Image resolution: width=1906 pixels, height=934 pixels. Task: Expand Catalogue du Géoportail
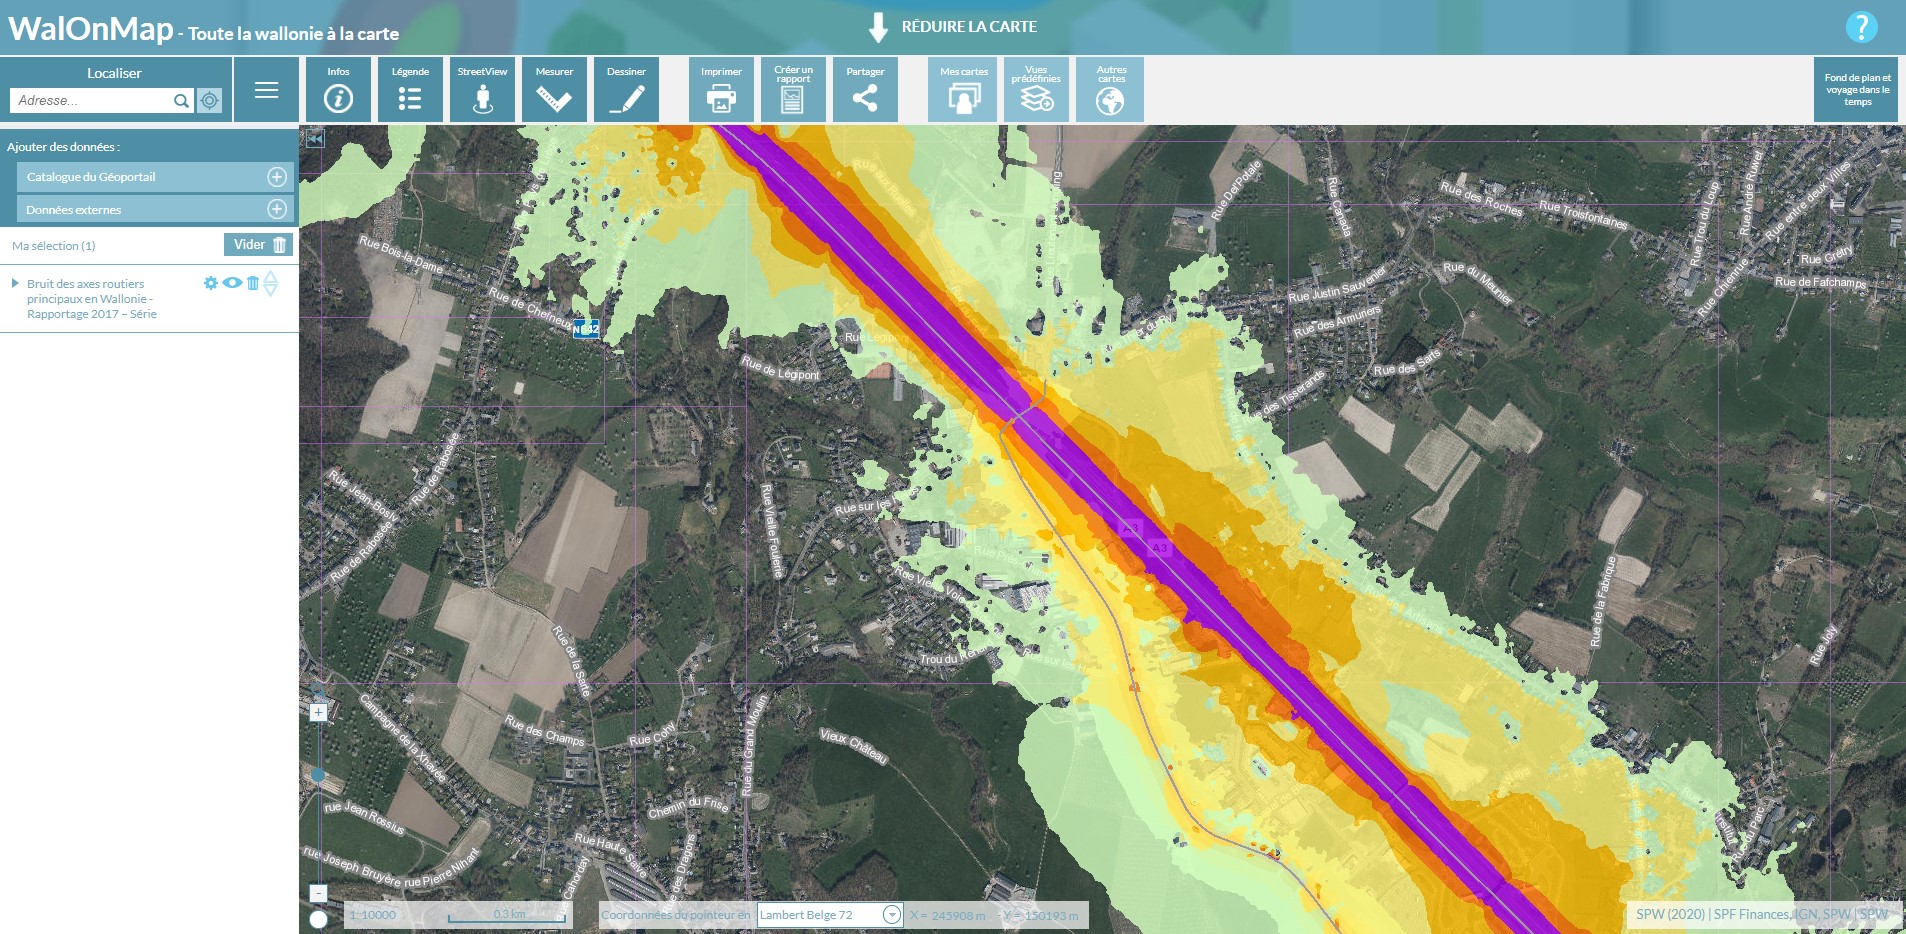277,177
